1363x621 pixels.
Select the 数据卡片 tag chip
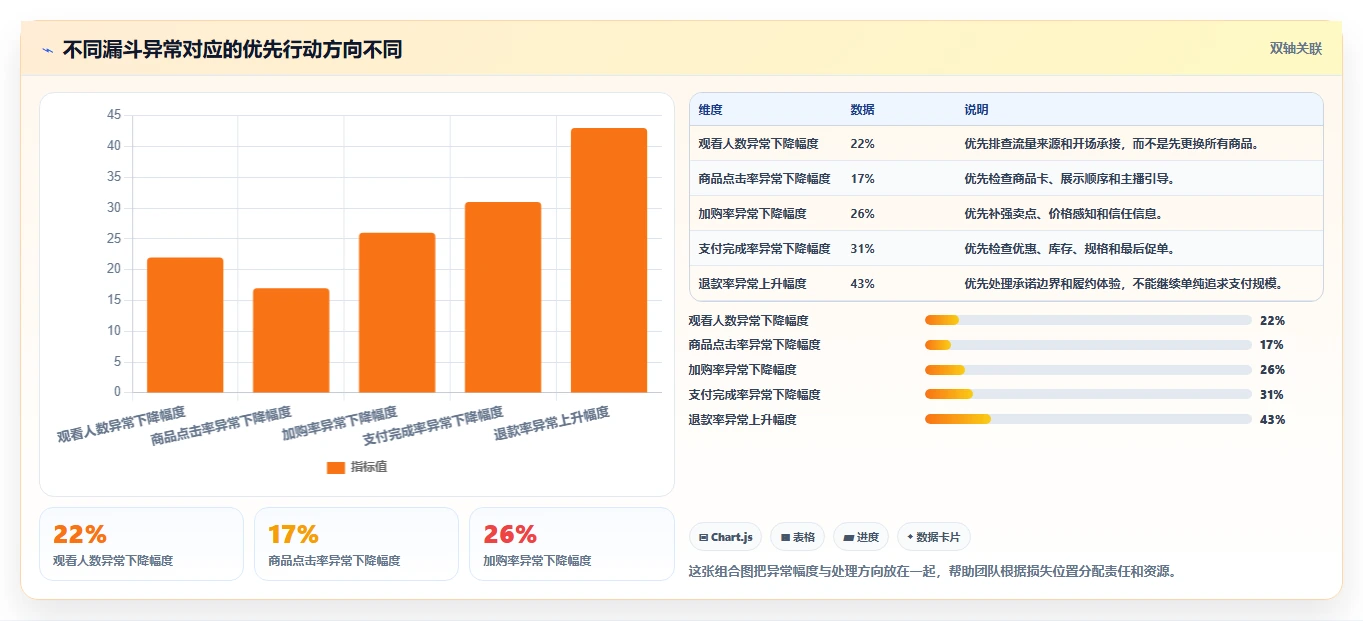934,537
